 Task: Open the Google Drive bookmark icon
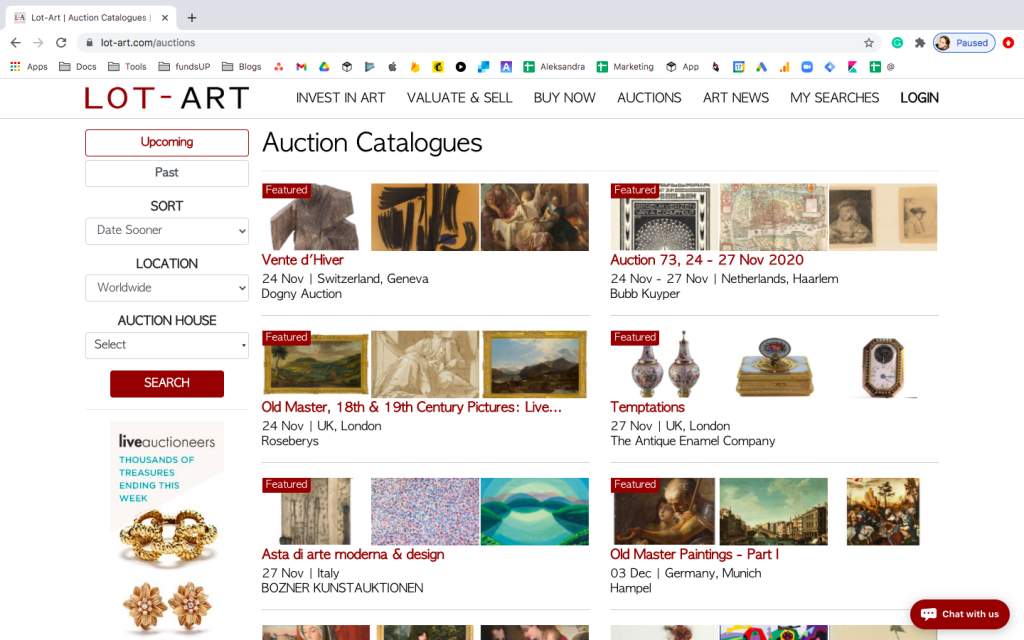click(x=324, y=67)
